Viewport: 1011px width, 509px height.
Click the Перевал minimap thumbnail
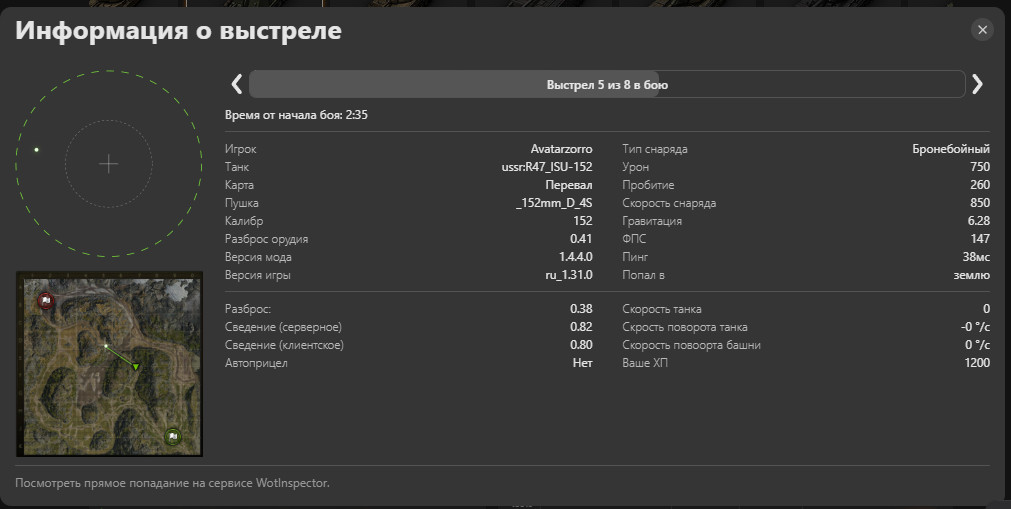coord(109,363)
